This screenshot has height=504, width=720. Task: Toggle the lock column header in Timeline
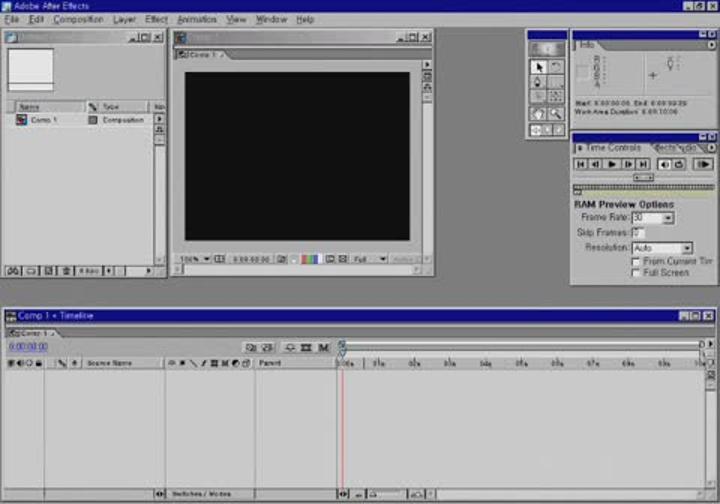39,363
